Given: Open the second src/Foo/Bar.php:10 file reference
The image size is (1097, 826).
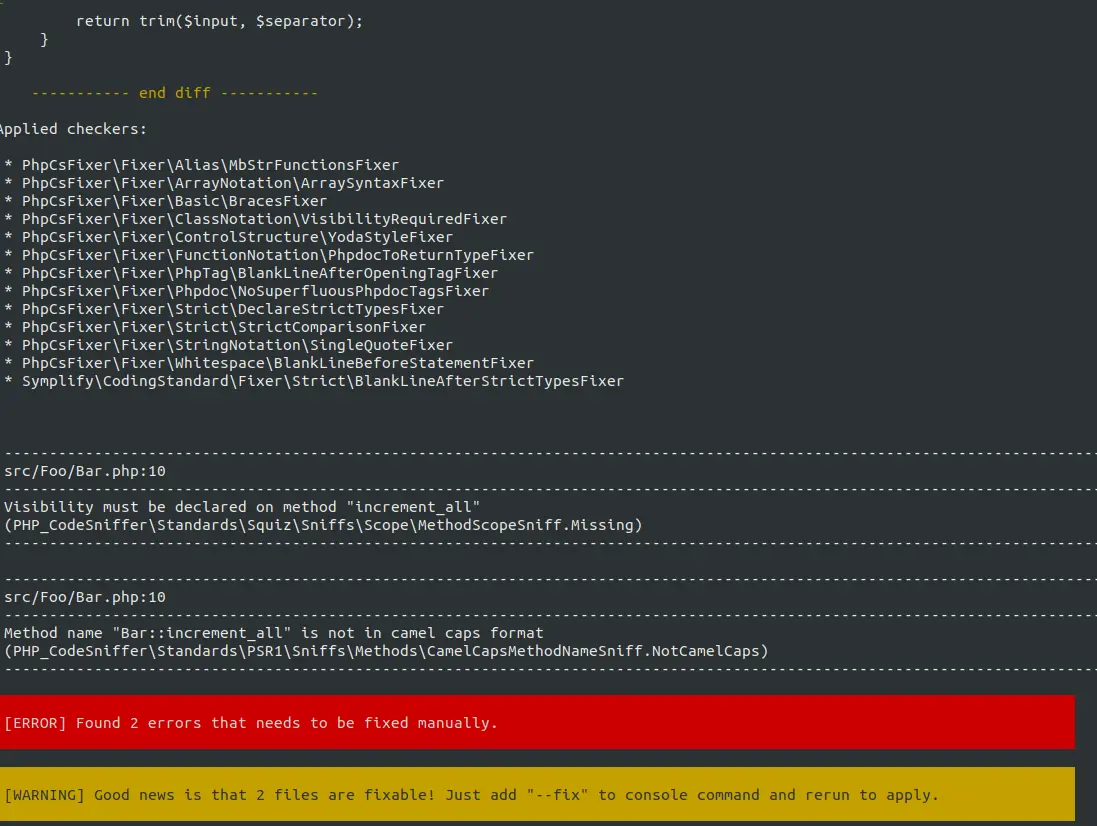Looking at the screenshot, I should (70, 596).
